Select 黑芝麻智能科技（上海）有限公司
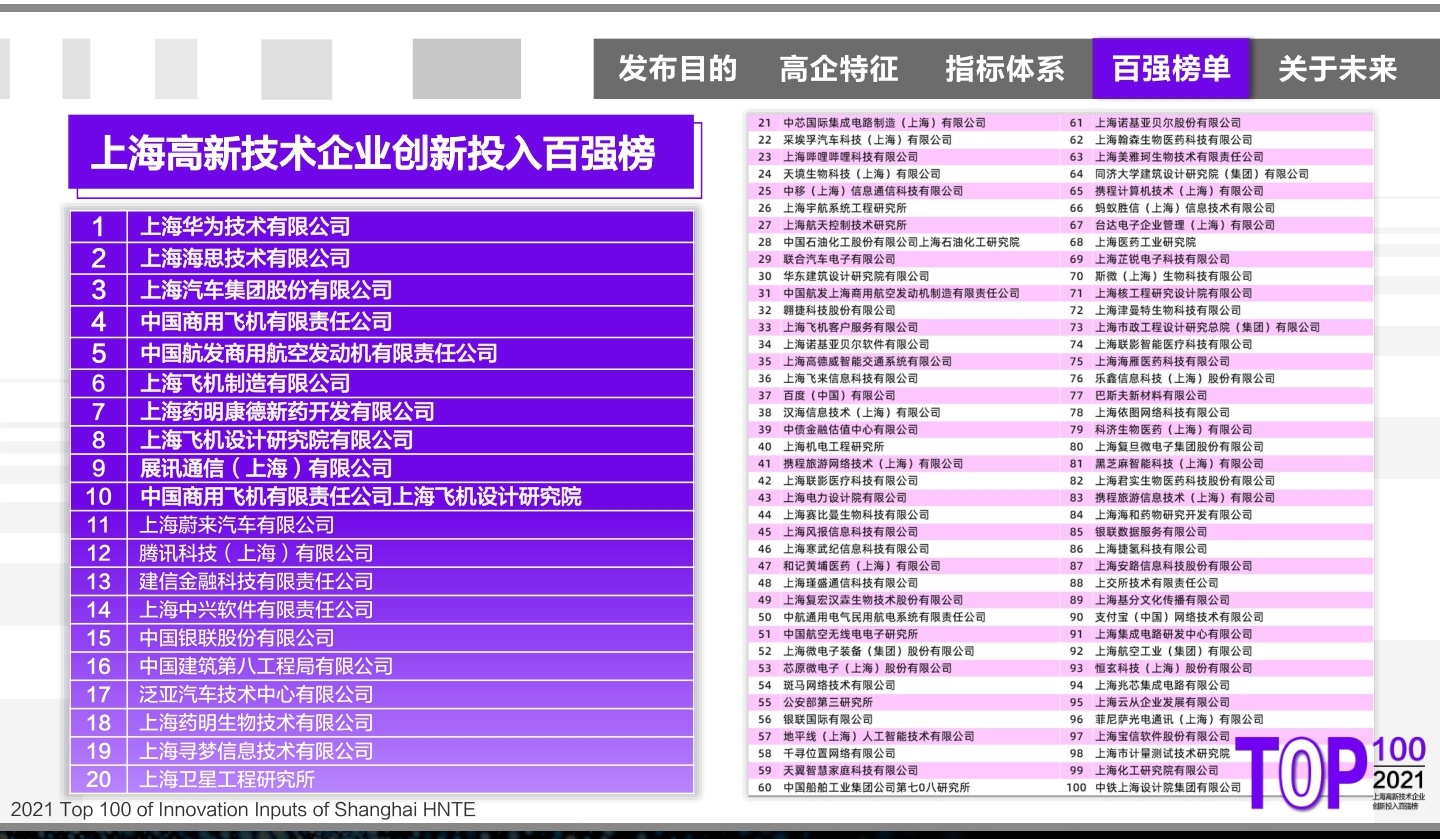Viewport: 1440px width, 839px height. click(1179, 463)
